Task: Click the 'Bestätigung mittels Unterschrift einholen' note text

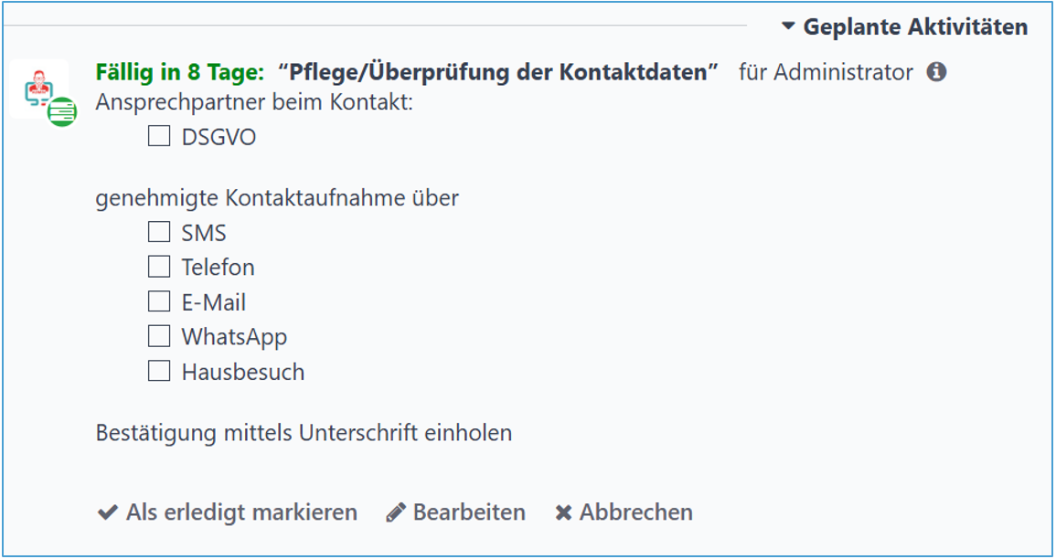Action: point(304,433)
